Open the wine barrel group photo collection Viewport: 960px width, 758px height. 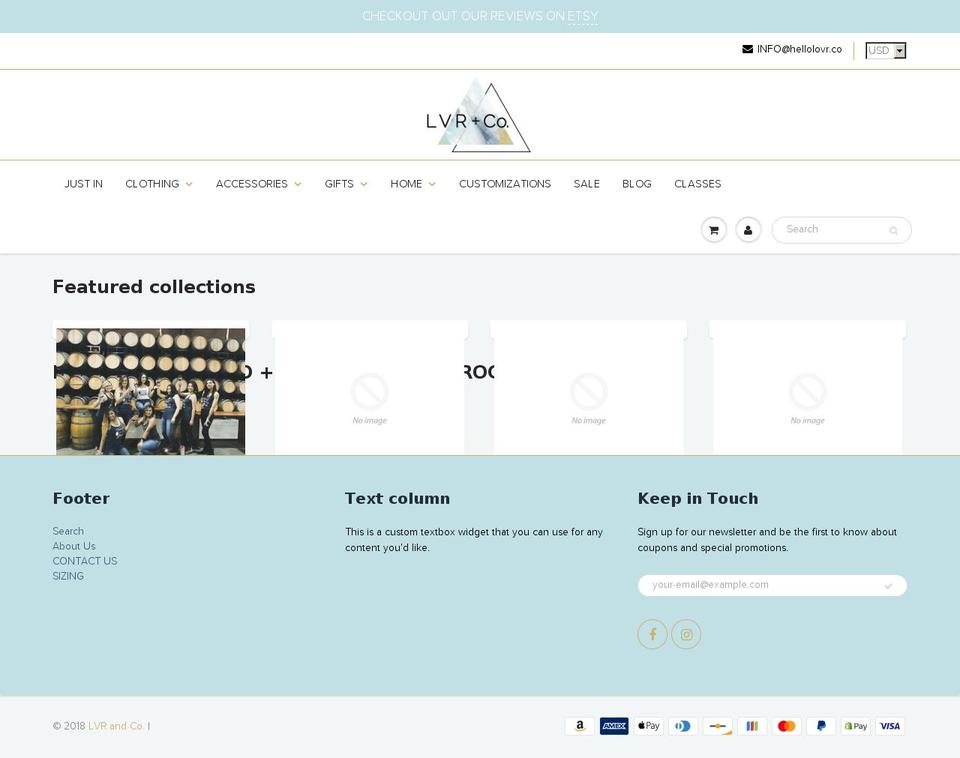pyautogui.click(x=150, y=391)
